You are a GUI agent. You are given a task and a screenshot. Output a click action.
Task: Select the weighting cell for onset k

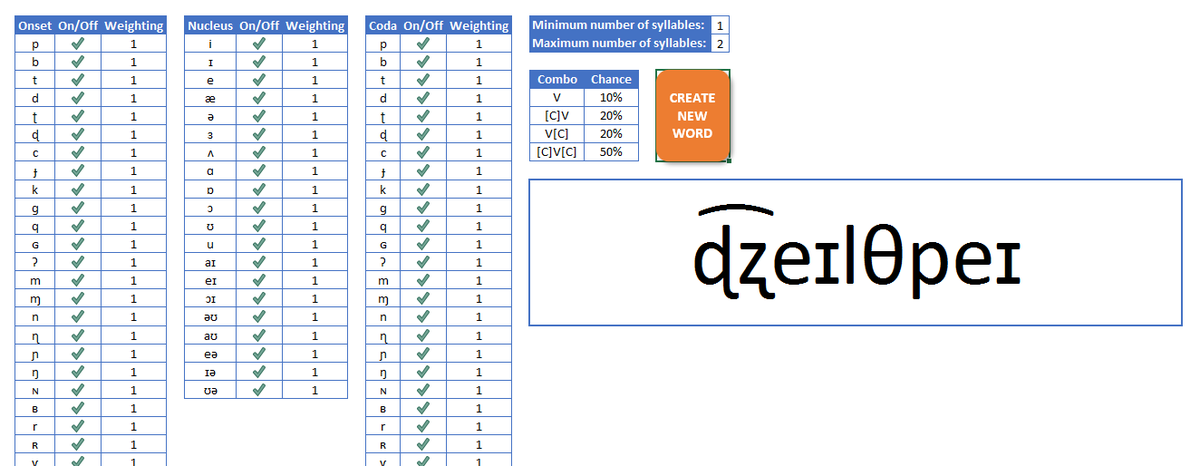[133, 189]
